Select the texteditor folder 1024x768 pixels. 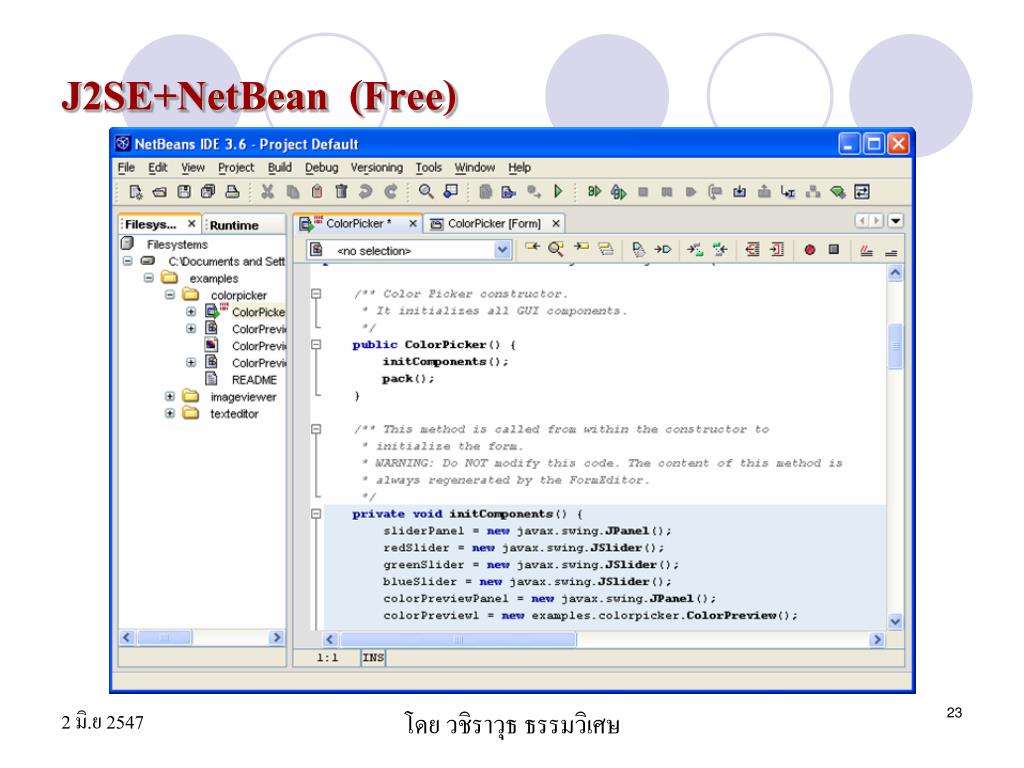[234, 414]
